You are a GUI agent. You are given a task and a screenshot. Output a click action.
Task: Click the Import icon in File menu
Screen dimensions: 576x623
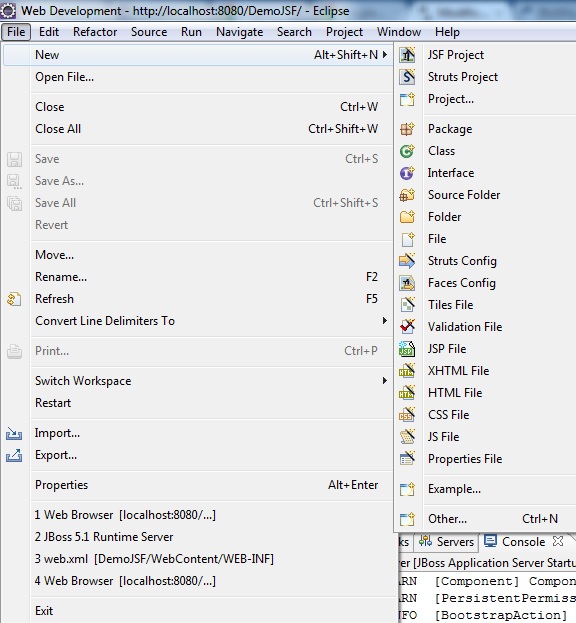(14, 433)
